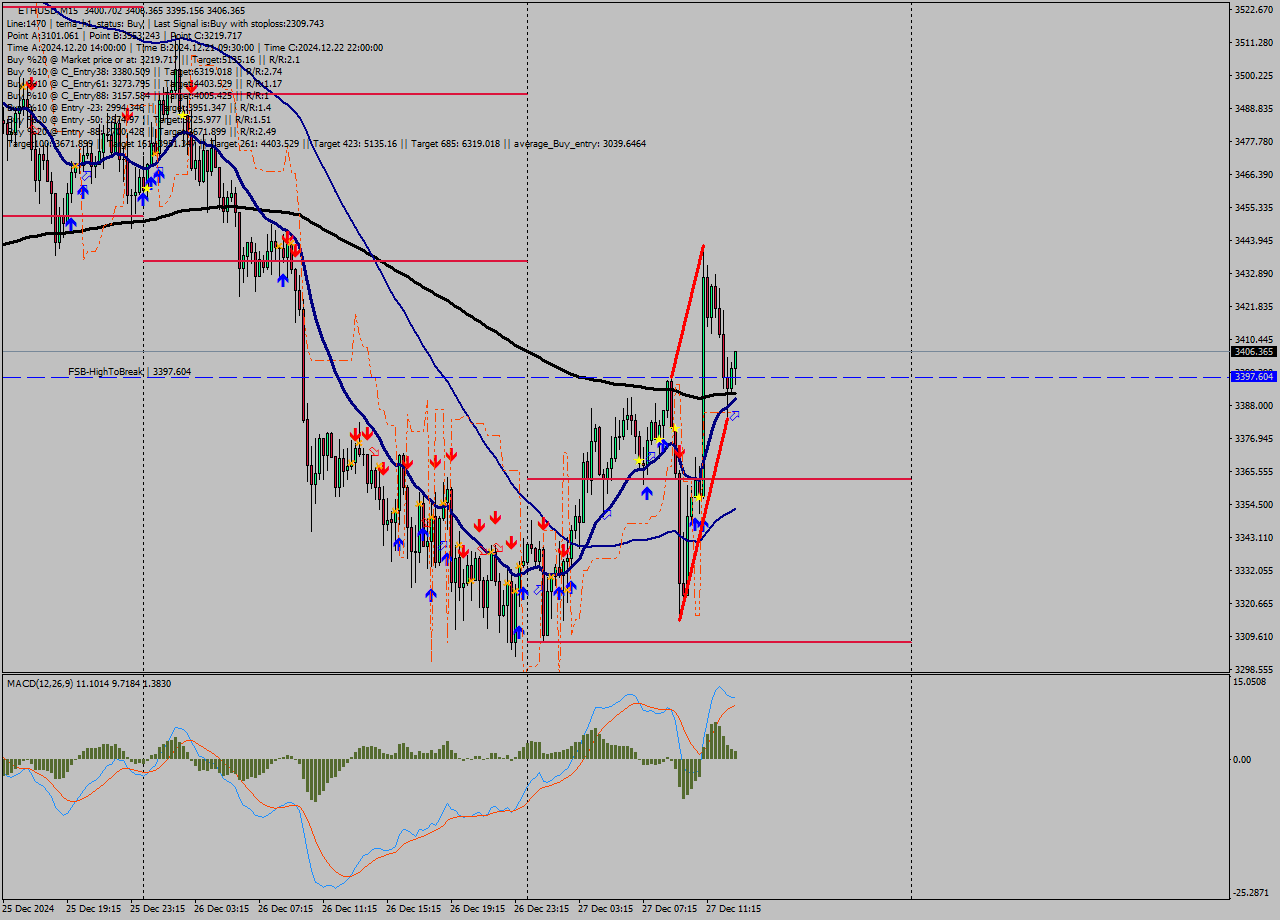
Task: Click the 3466.390 price scale label
Action: [1254, 175]
